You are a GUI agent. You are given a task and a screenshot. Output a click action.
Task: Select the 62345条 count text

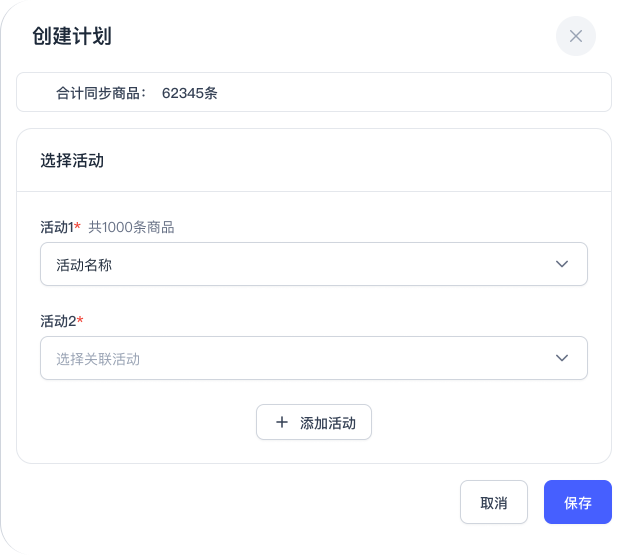pos(190,93)
